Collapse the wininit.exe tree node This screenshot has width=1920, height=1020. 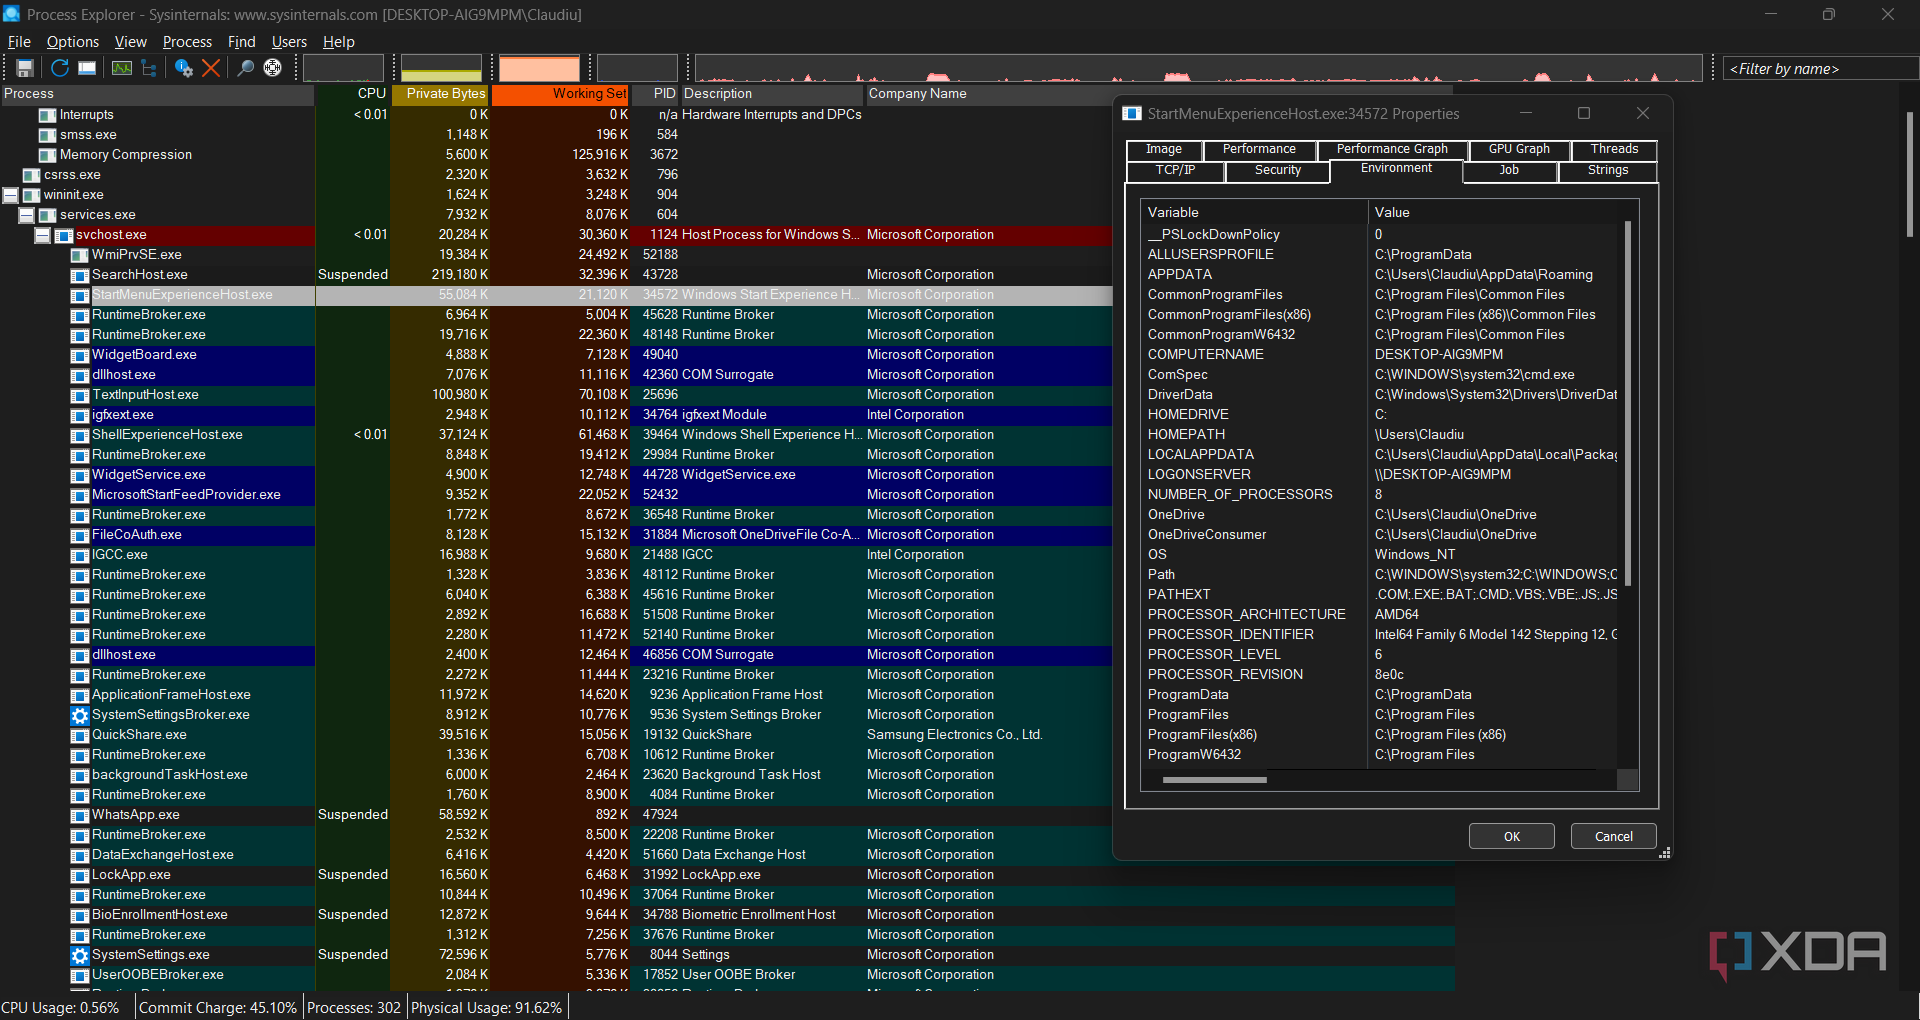coord(11,195)
